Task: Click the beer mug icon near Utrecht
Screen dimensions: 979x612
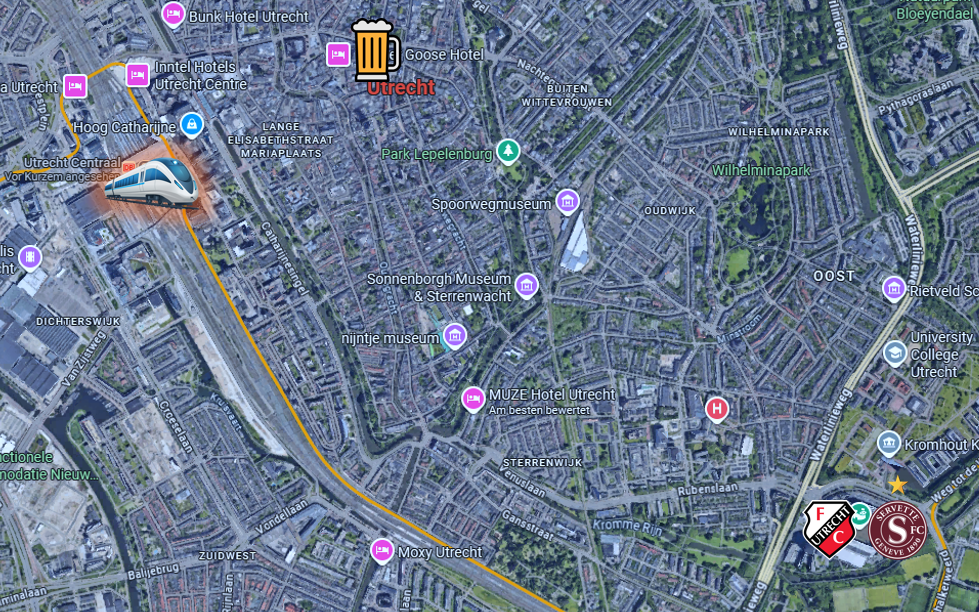Action: [x=375, y=50]
